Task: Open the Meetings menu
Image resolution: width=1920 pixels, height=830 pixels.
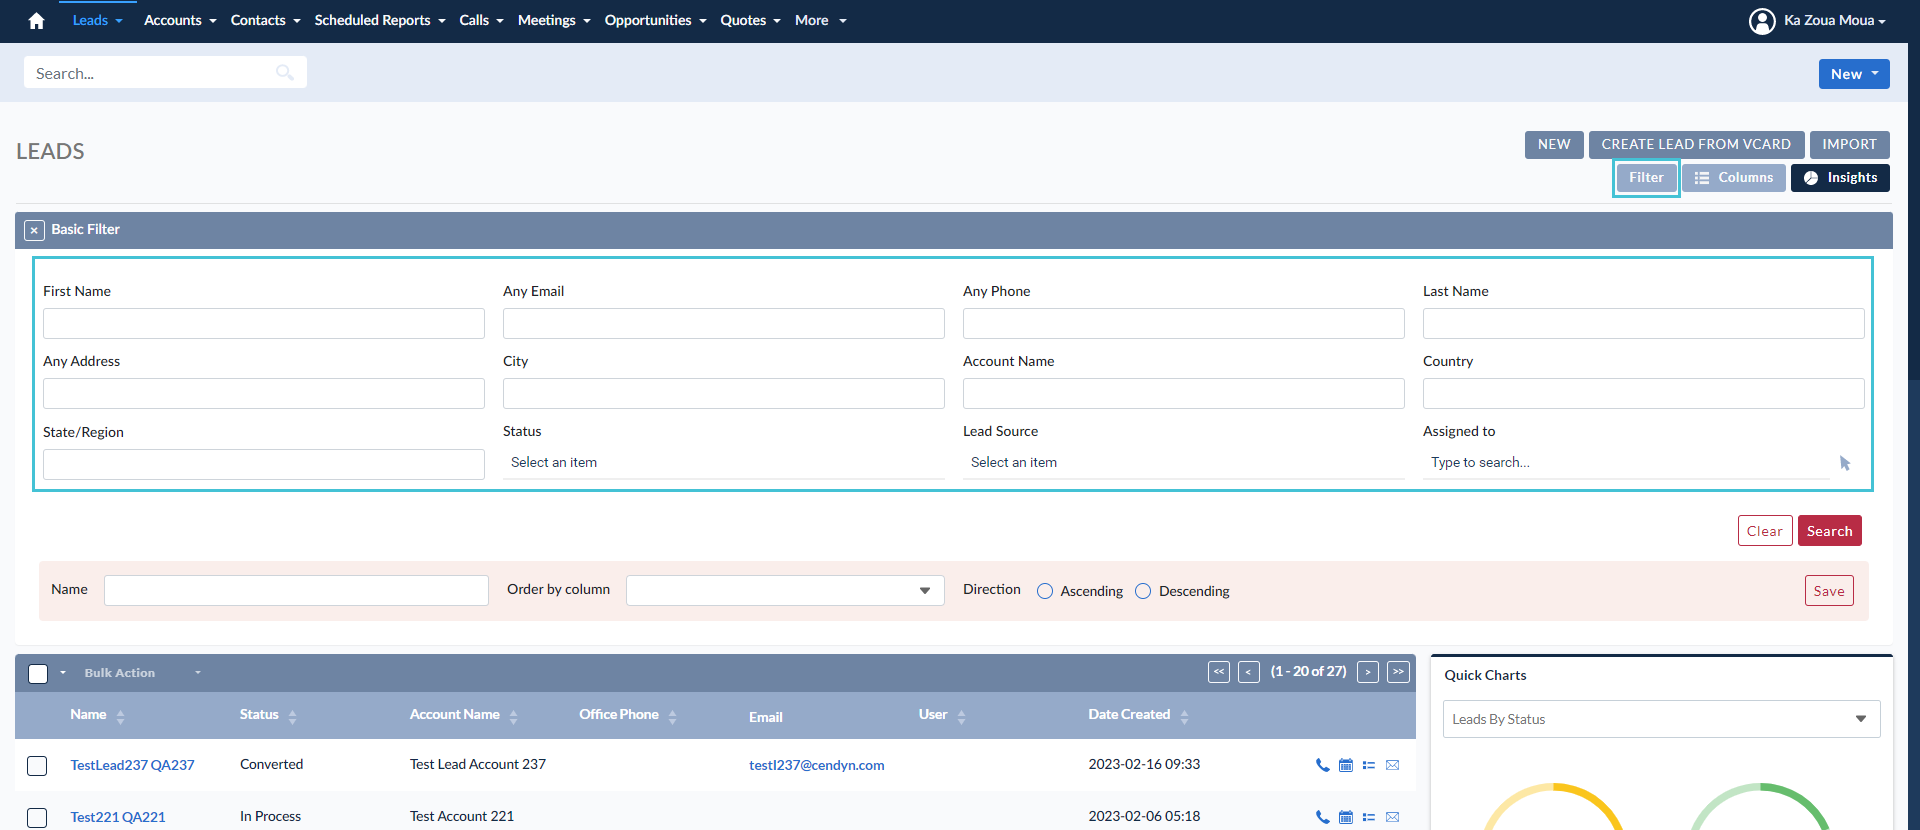Action: pos(554,21)
